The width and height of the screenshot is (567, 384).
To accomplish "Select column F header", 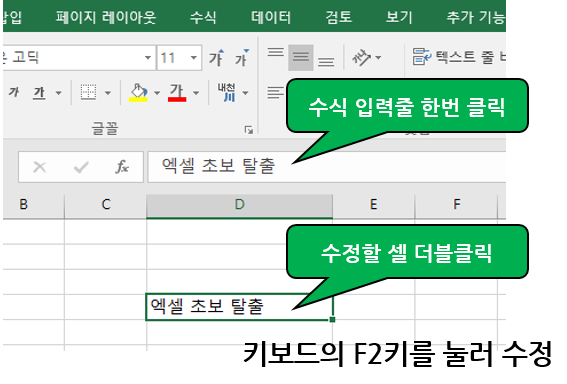I will [457, 205].
